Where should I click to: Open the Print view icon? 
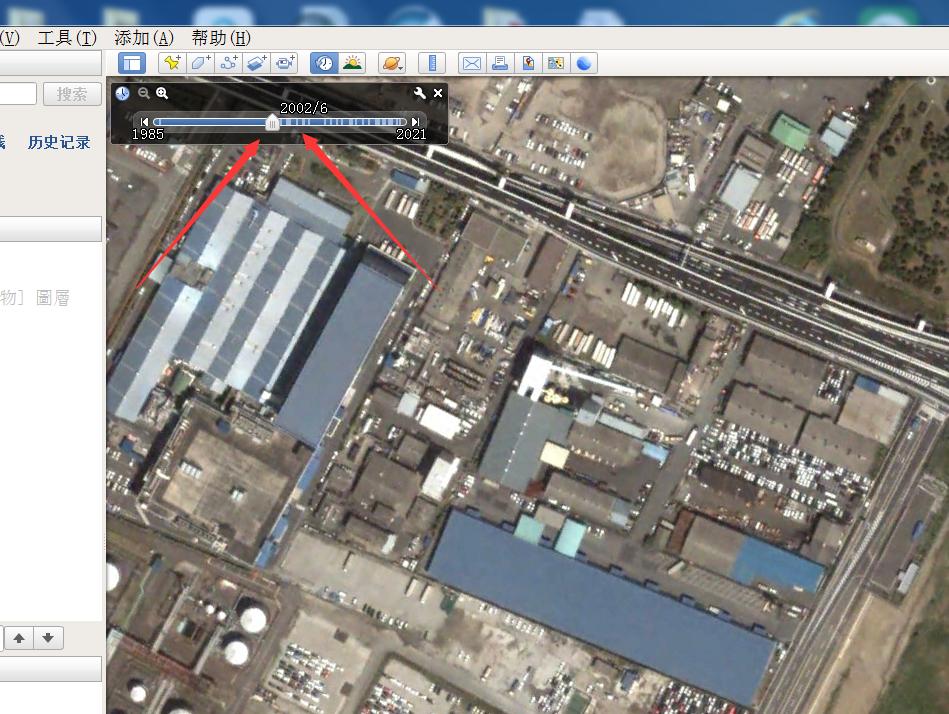(499, 62)
